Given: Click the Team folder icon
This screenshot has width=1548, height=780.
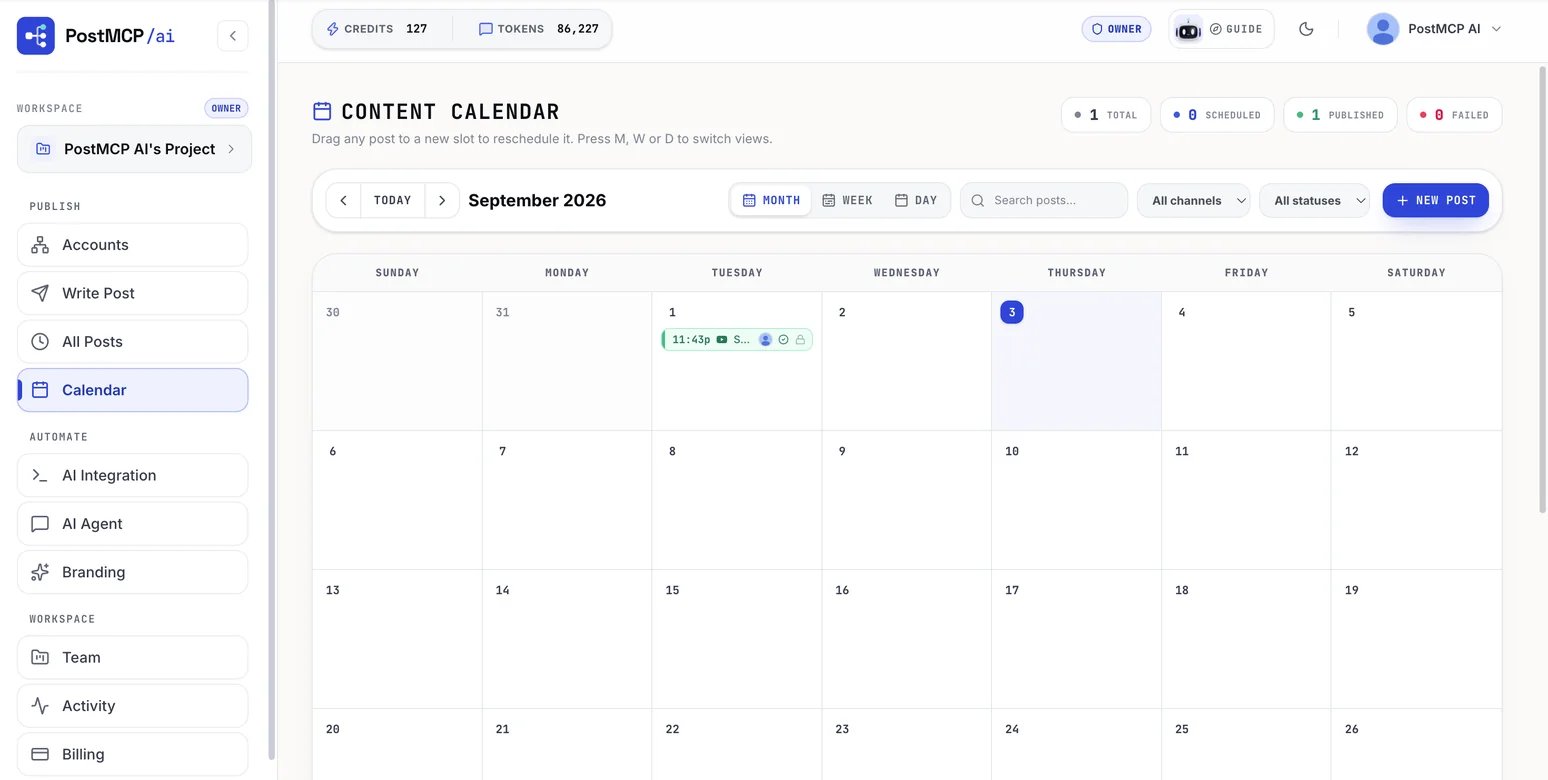Looking at the screenshot, I should pos(40,658).
